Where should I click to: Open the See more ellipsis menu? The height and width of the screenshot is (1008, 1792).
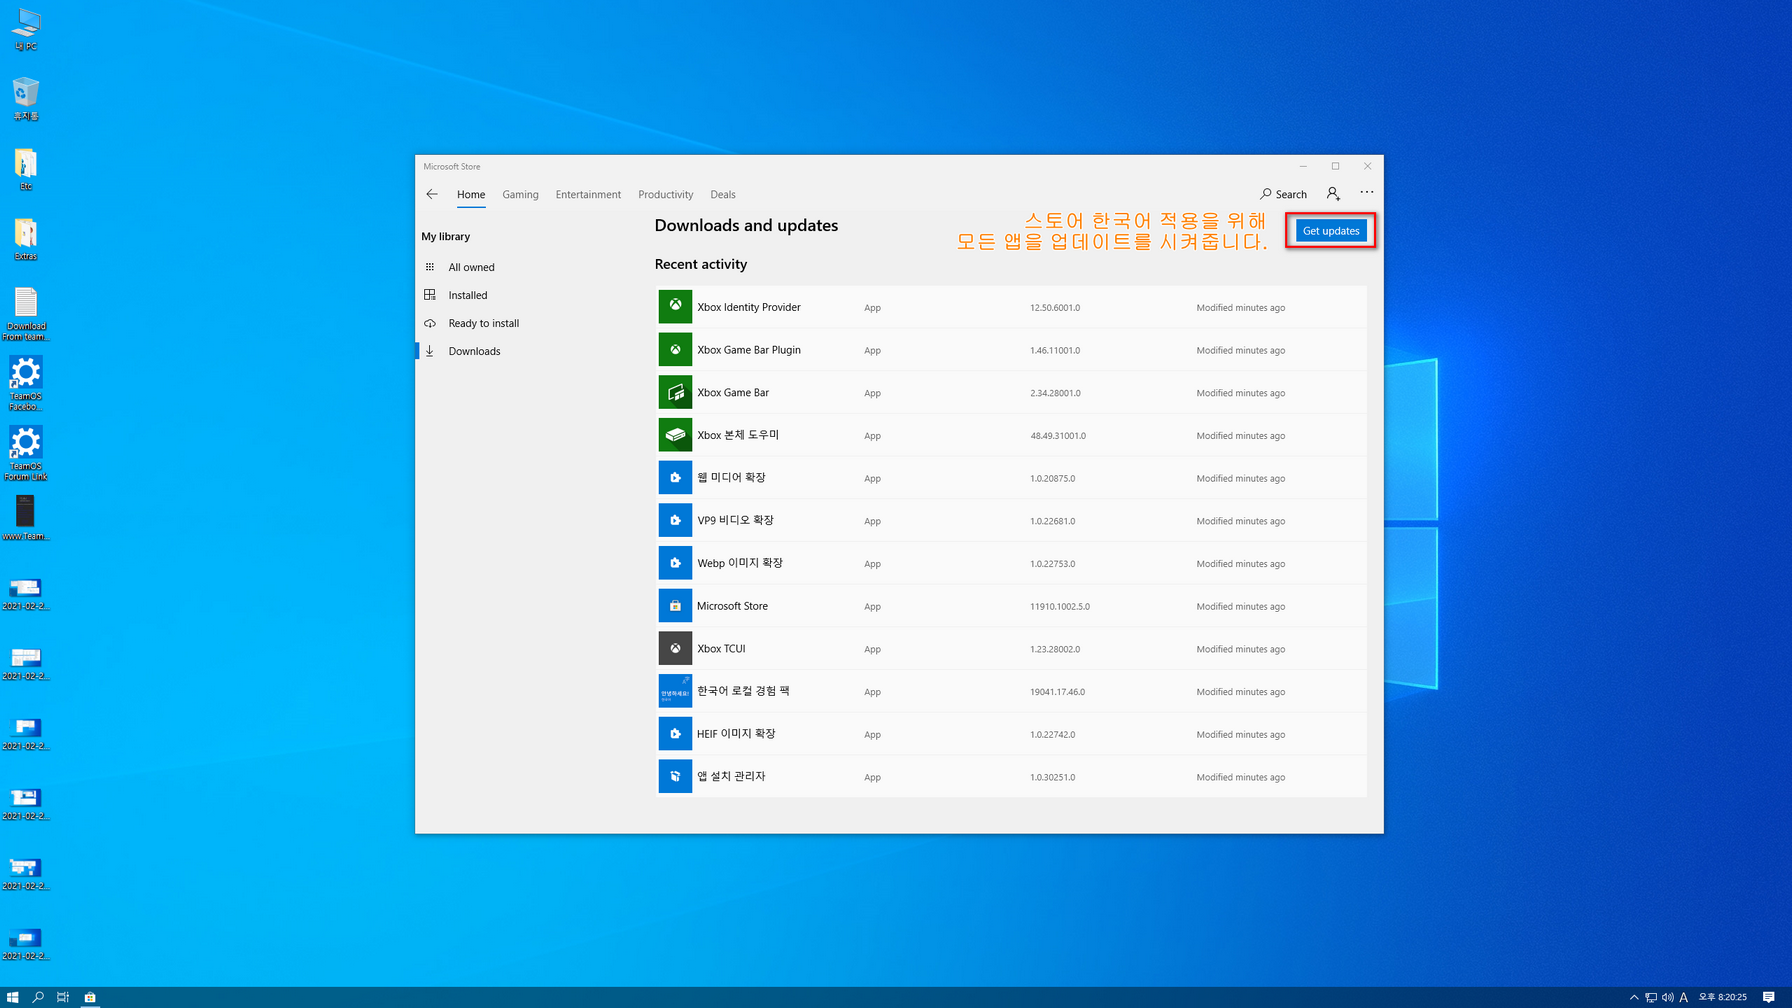coord(1366,192)
